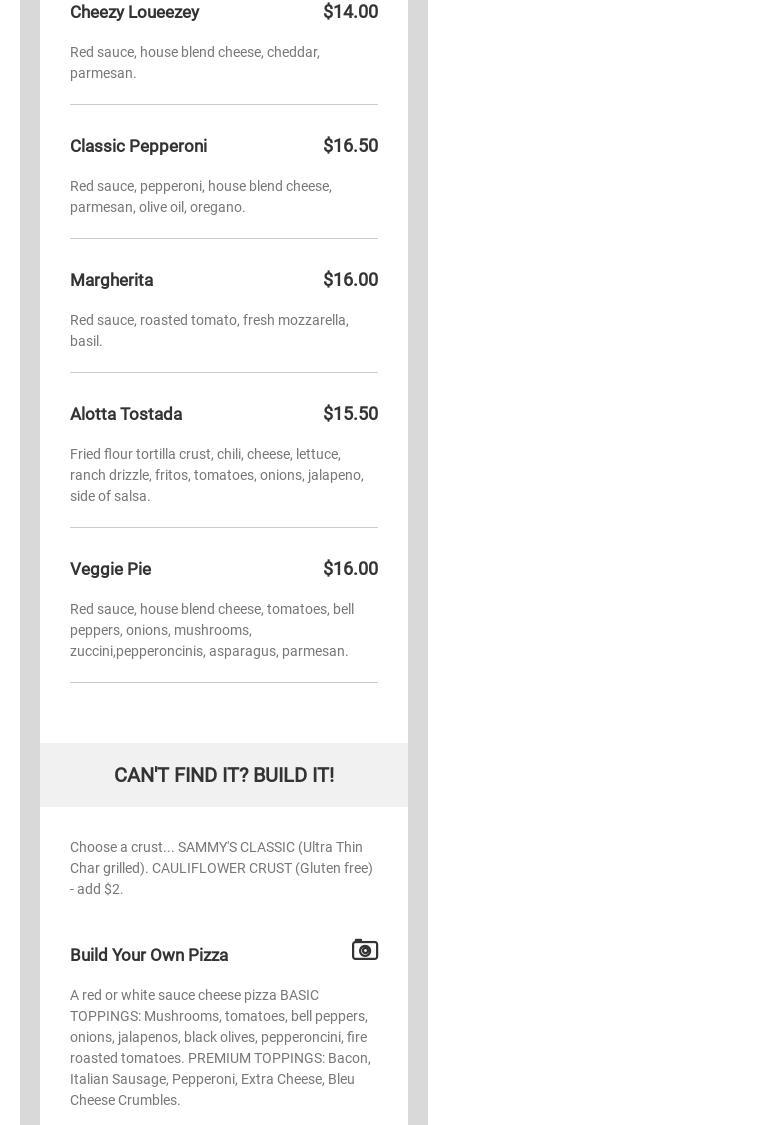Click the Classic Pepperoni ingredients text
This screenshot has width=770, height=1125.
[x=201, y=197]
